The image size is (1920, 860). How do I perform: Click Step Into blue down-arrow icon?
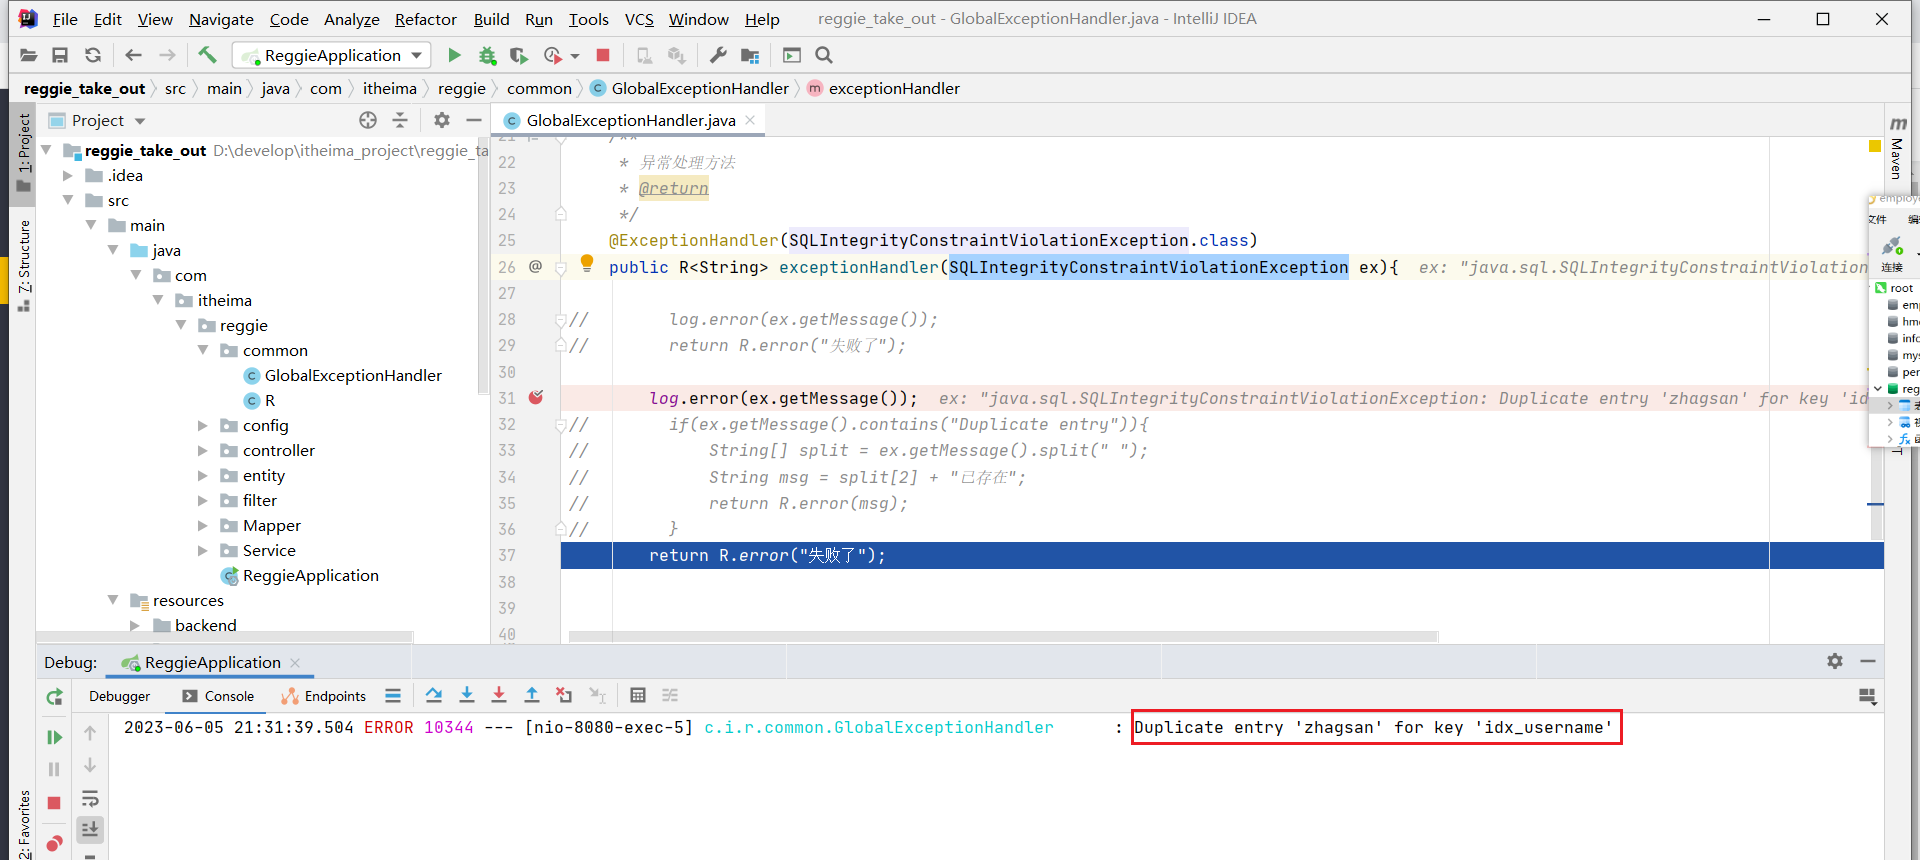coord(466,695)
